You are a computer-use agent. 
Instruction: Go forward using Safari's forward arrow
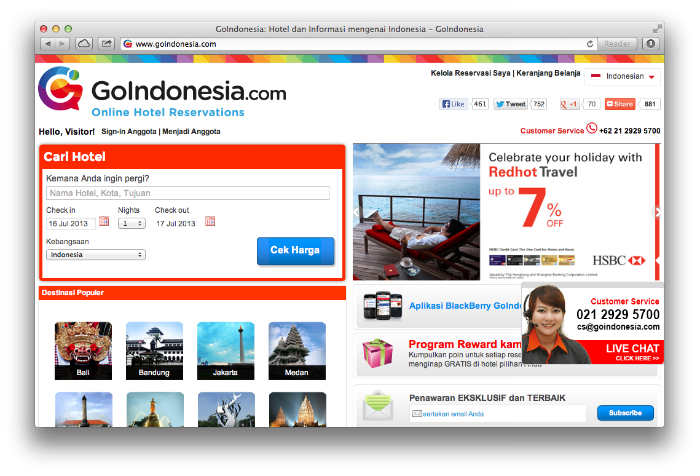[62, 44]
